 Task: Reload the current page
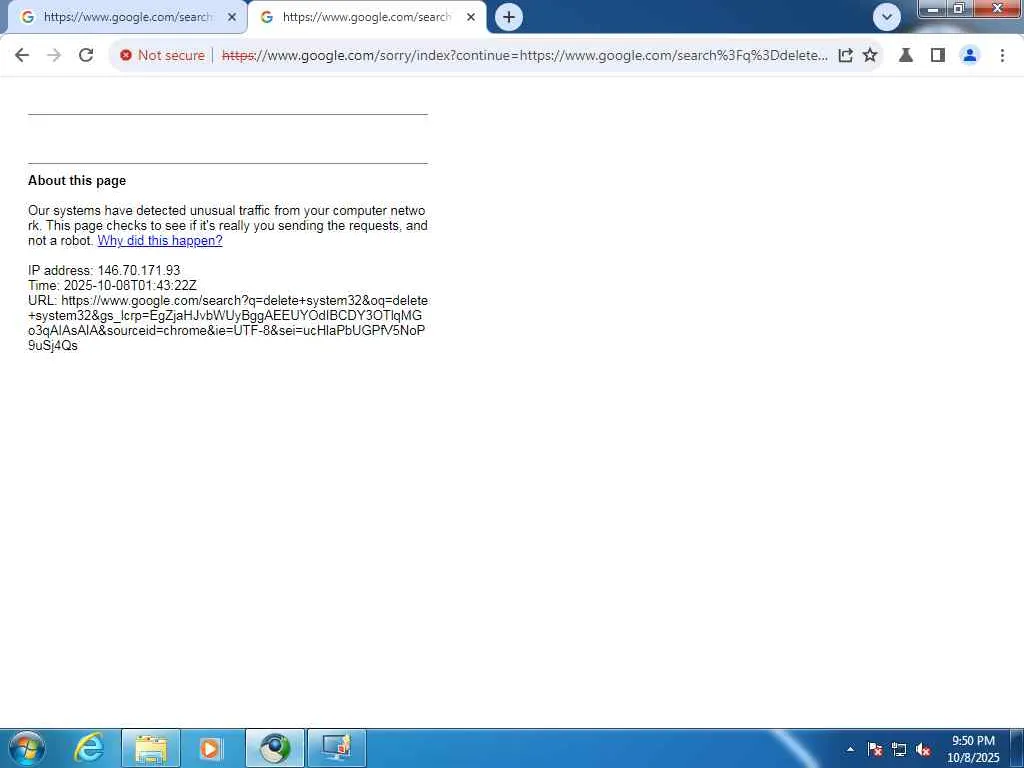click(86, 55)
